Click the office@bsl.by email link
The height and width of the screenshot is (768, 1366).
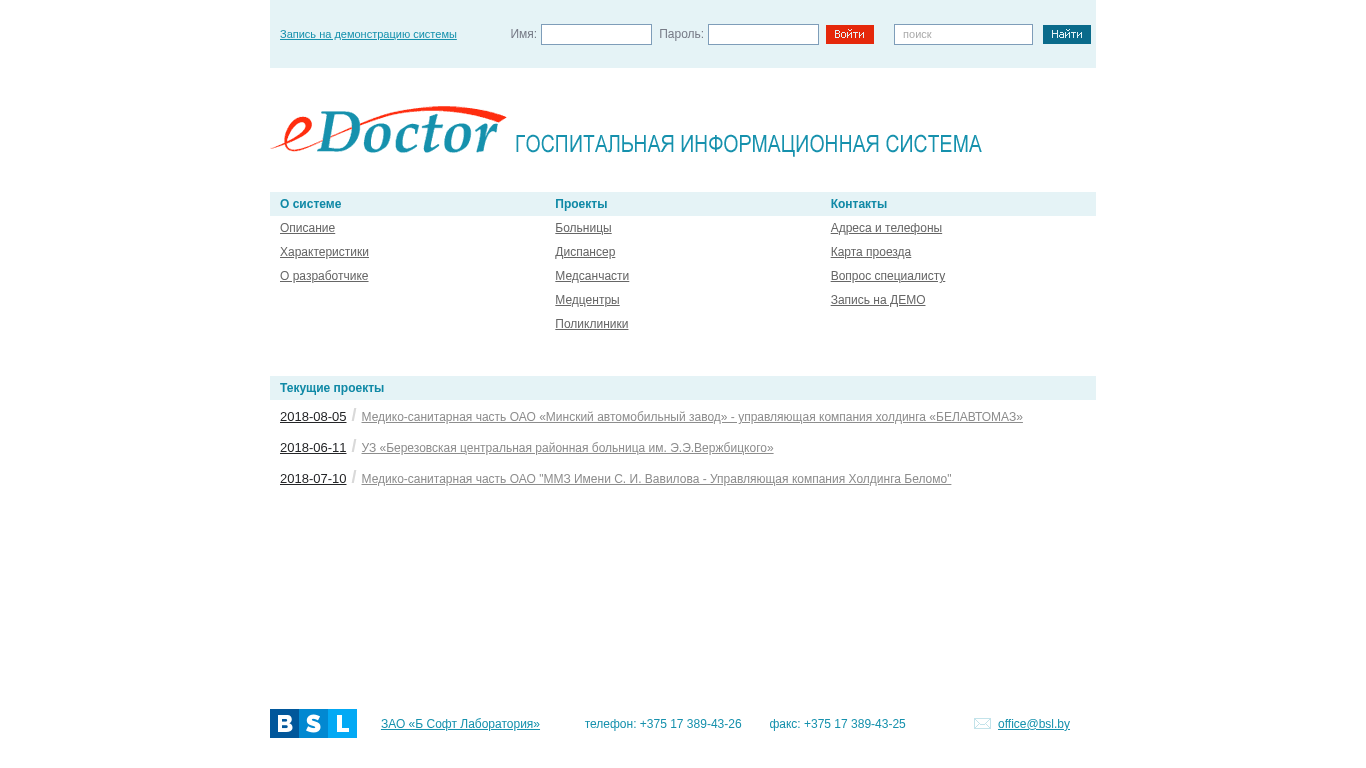pyautogui.click(x=1034, y=724)
